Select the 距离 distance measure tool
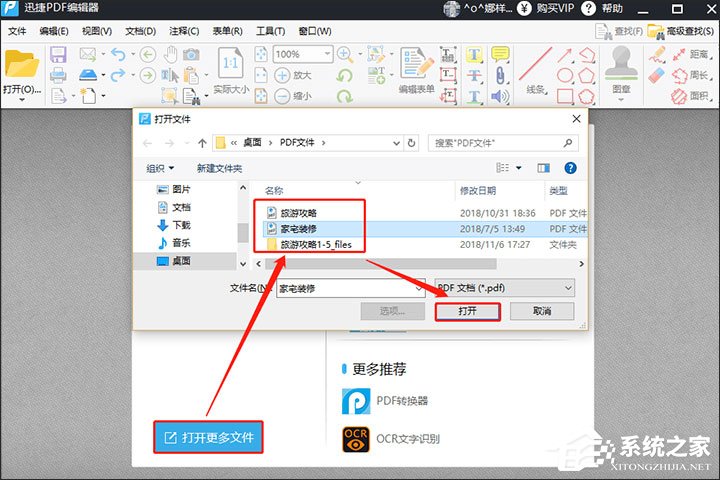This screenshot has height=480, width=720. 691,55
